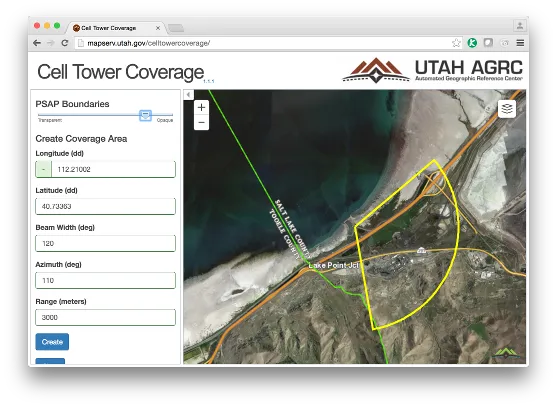Click the version number 1.1.1
The height and width of the screenshot is (407, 557).
coord(209,81)
